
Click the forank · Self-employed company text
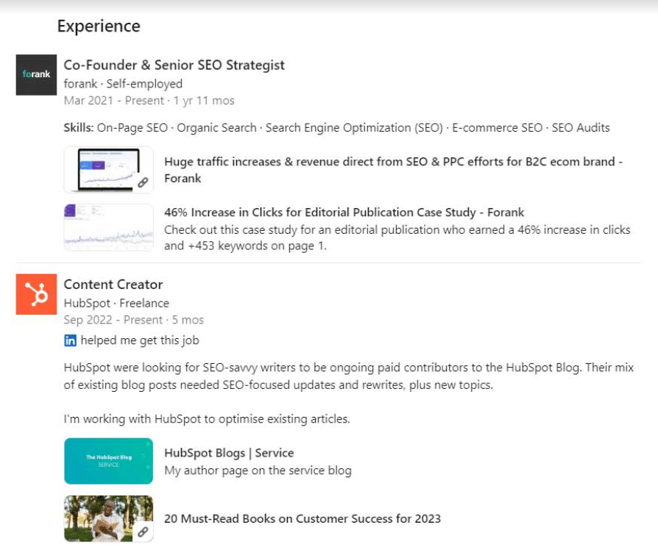click(123, 84)
